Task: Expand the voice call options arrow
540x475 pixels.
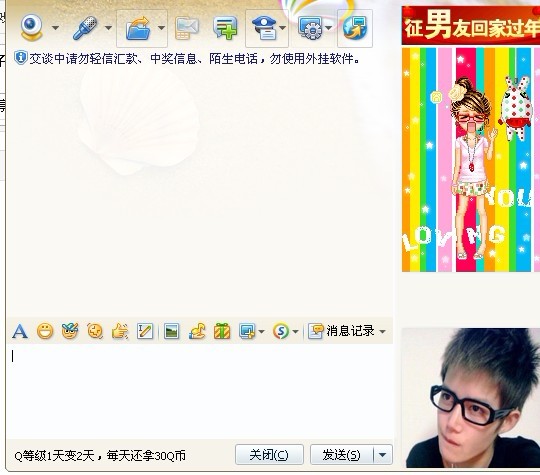Action: pos(108,28)
